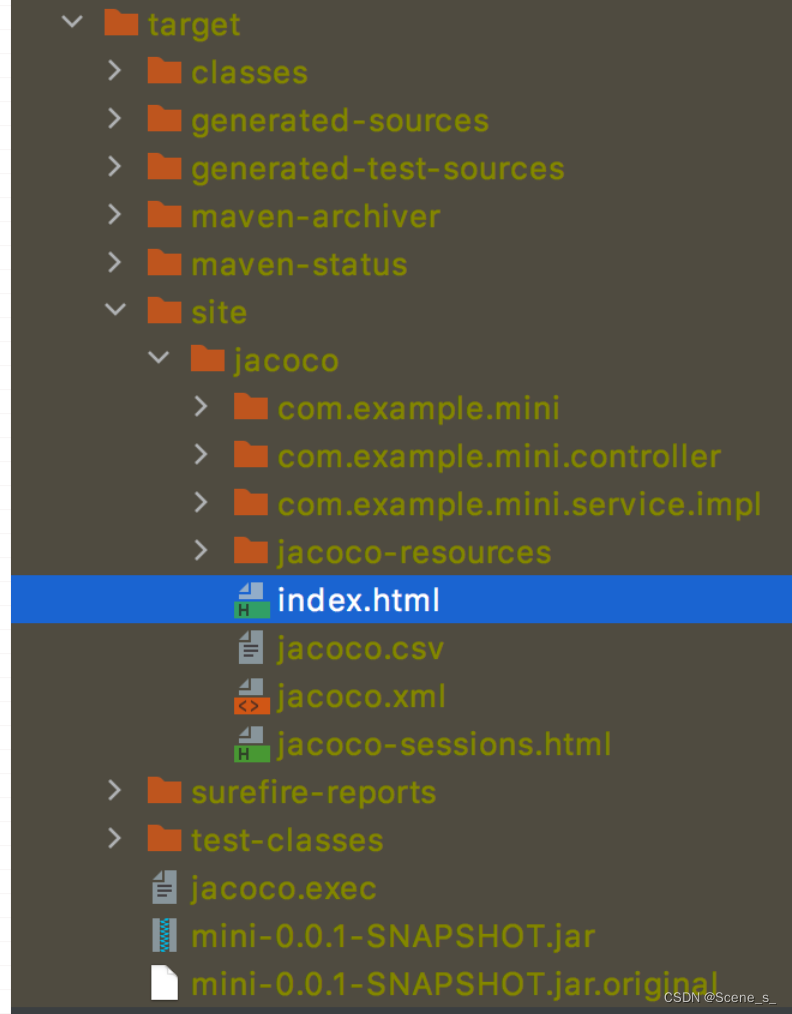
Task: Click the jacoco.csv text file icon
Action: 251,647
